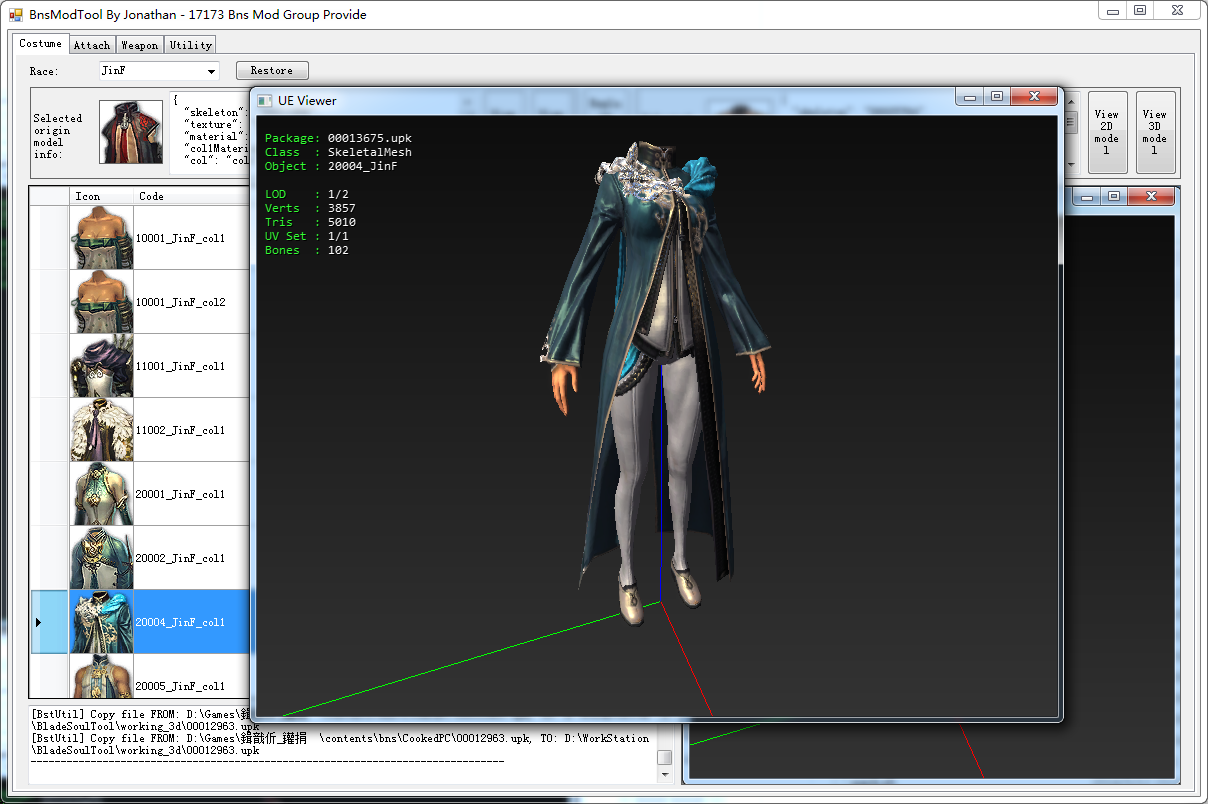1208x804 pixels.
Task: Close the background viewer window behind UE Viewer
Action: coord(1151,197)
